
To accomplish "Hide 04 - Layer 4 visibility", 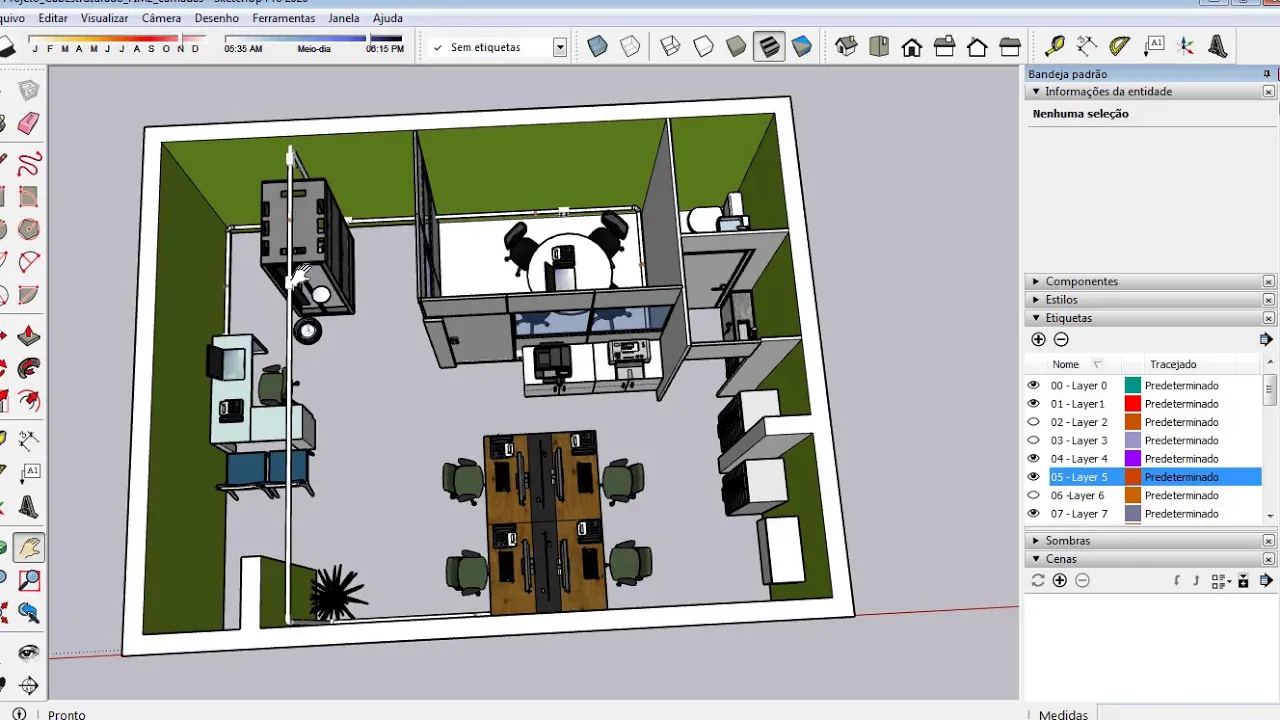I will coord(1034,458).
